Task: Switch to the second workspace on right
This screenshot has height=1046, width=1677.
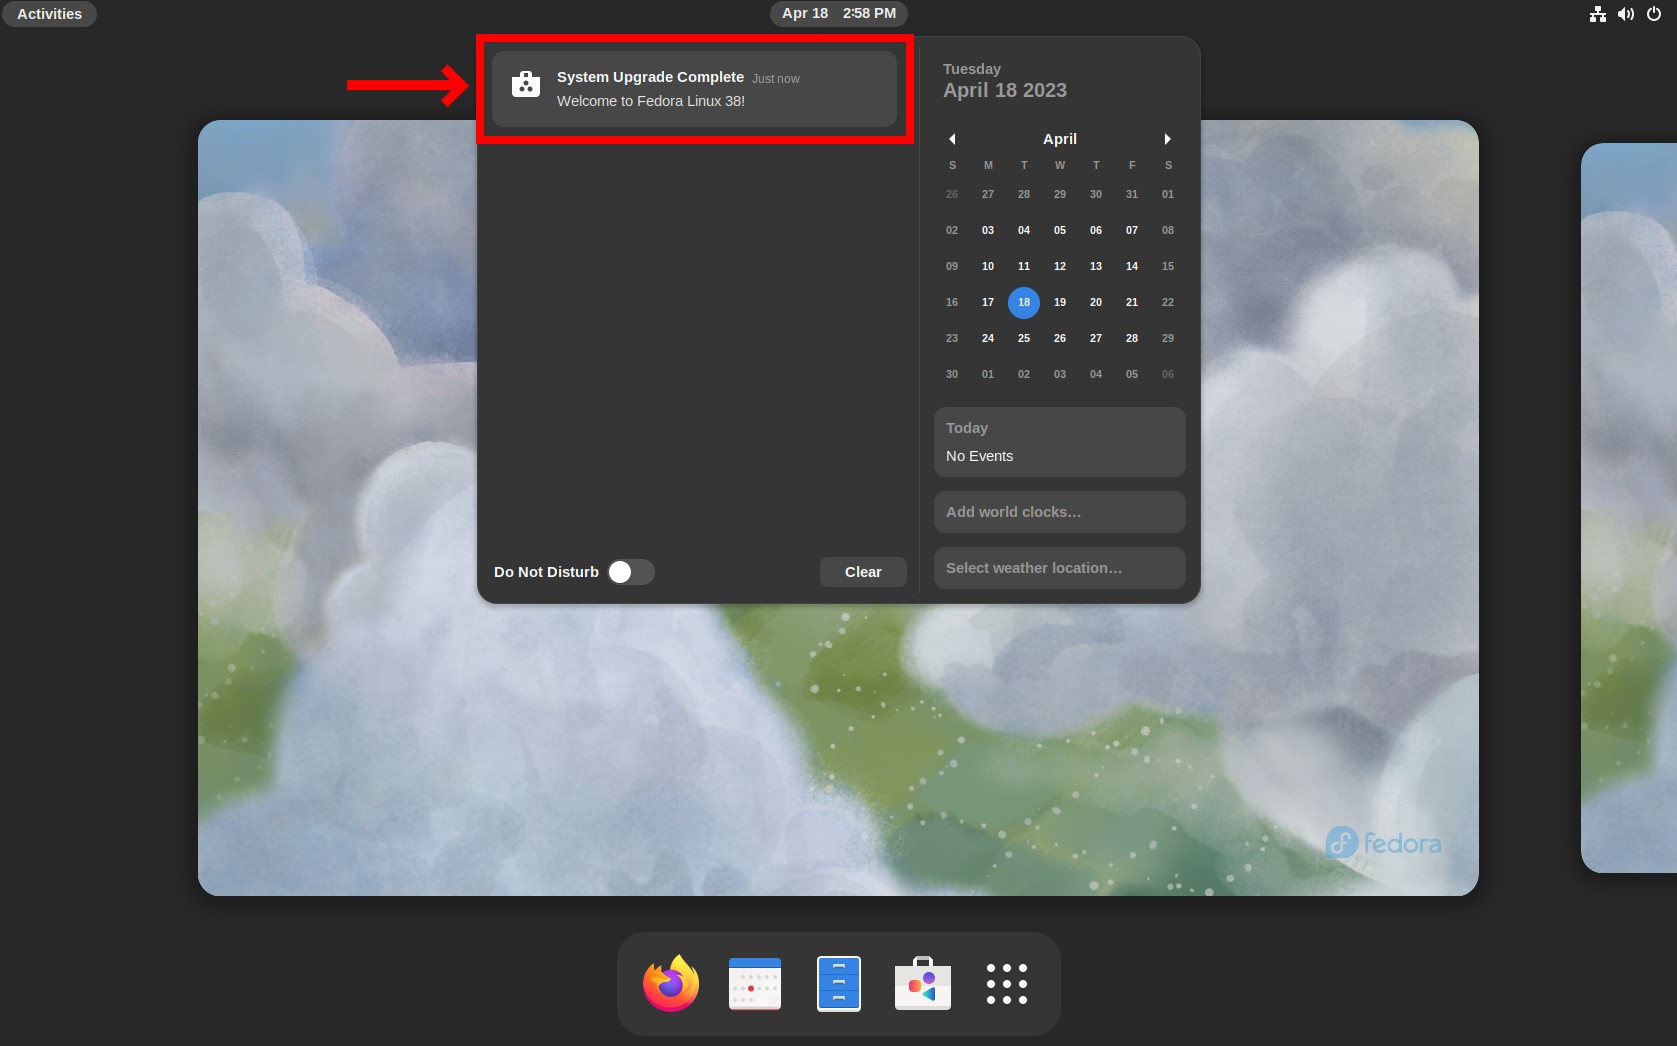Action: (1629, 508)
